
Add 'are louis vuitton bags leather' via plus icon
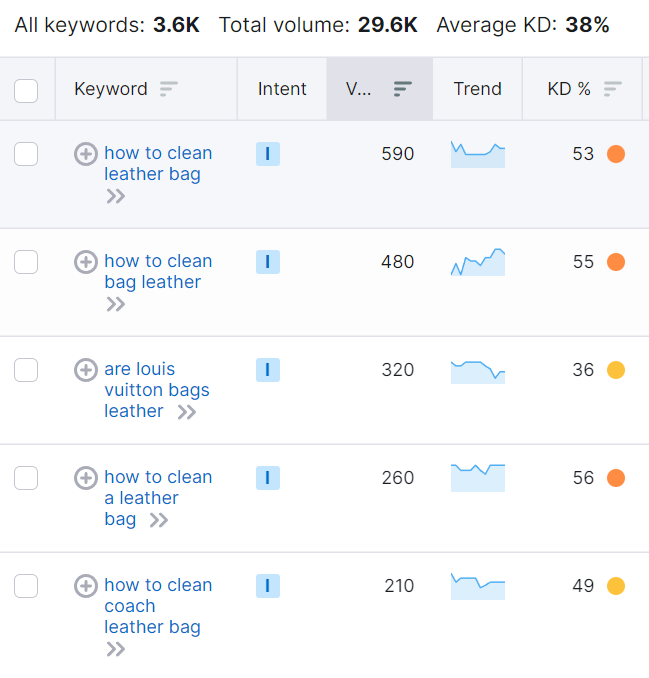[86, 370]
